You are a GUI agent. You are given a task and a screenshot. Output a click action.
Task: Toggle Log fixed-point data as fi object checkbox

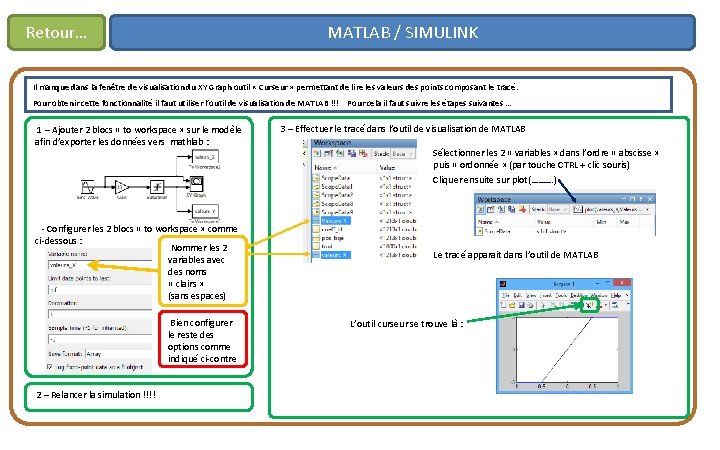[50, 367]
